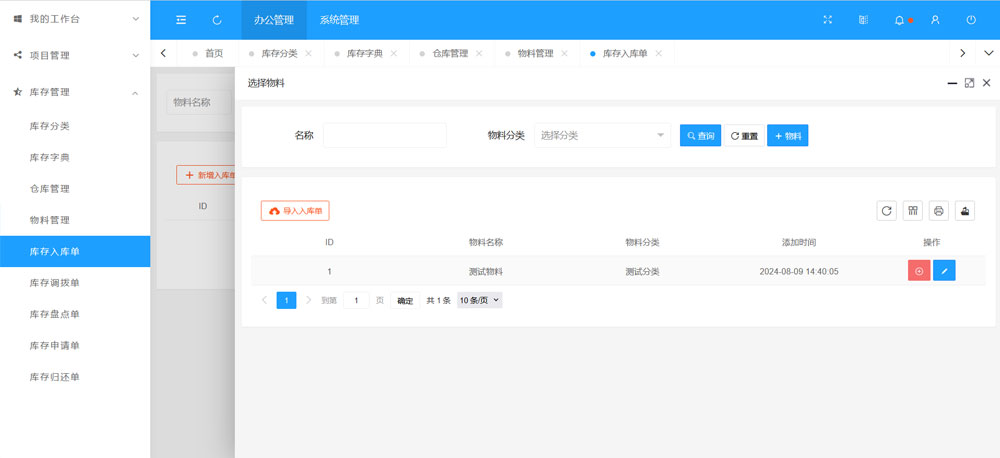
Task: Click the power logout icon
Action: pos(971,20)
